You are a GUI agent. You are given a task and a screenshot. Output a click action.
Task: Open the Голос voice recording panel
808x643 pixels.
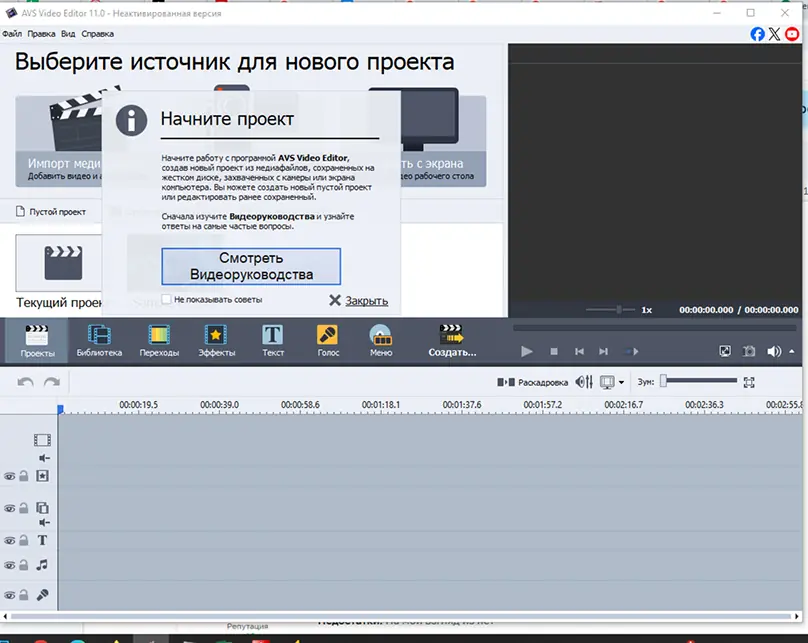point(328,341)
